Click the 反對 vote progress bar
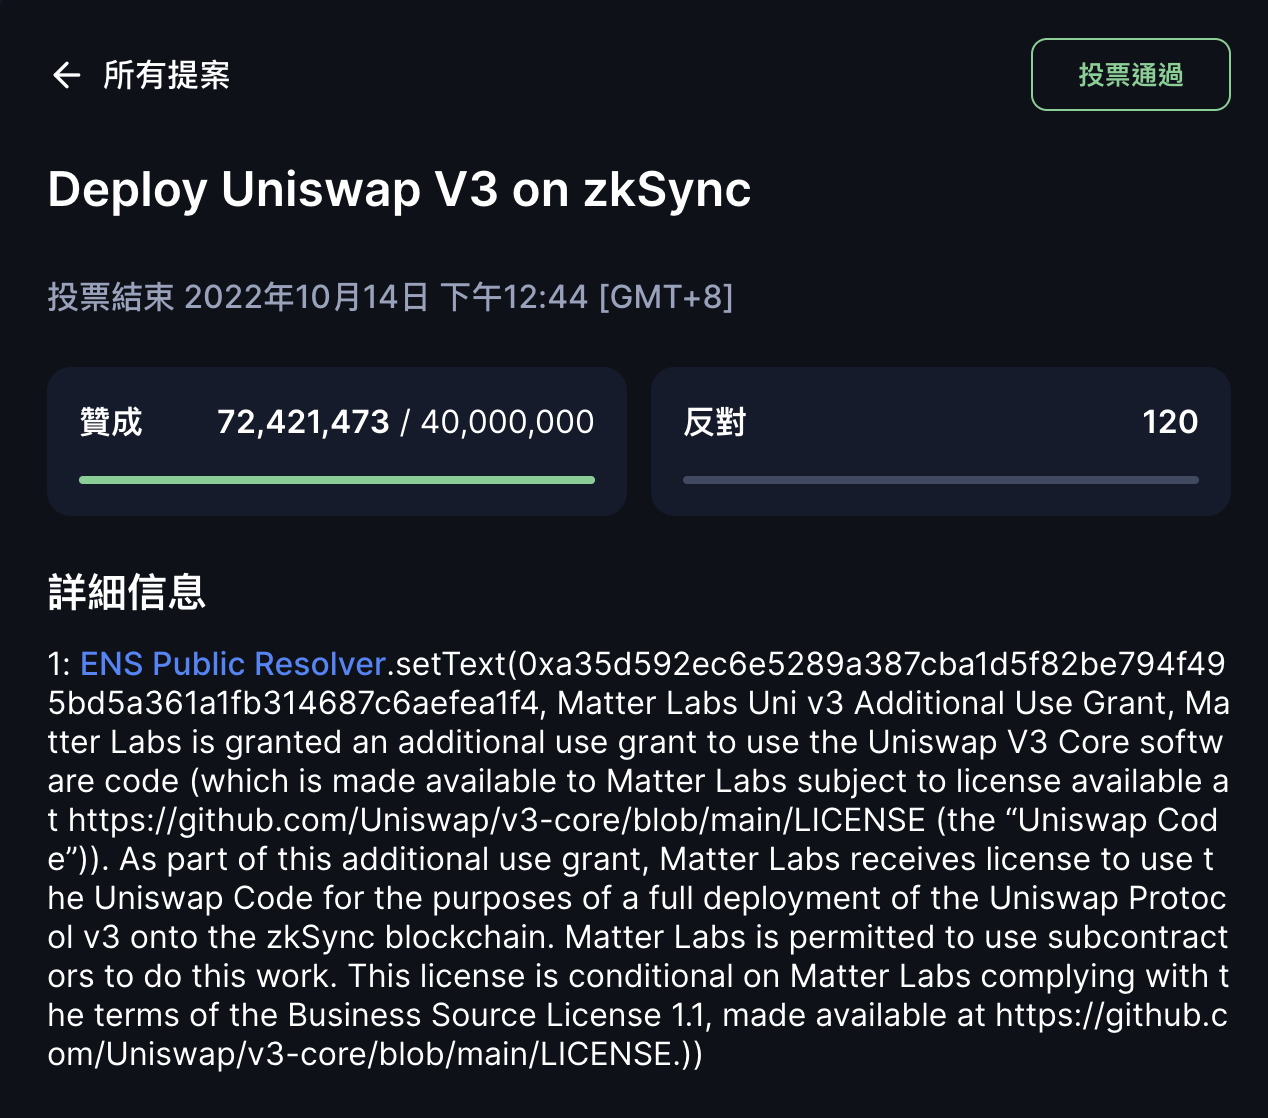1268x1118 pixels. [940, 480]
